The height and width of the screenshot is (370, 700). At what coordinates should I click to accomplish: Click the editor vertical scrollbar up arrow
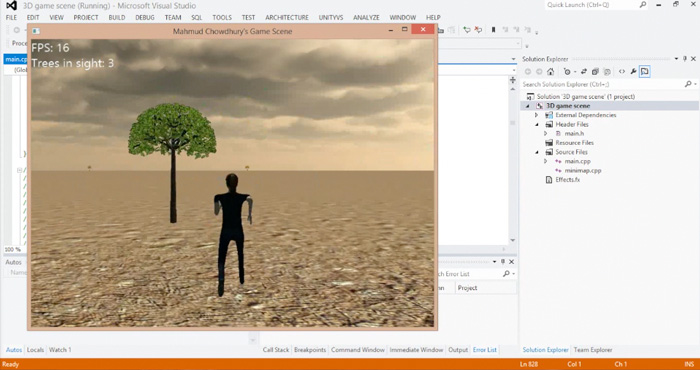click(x=512, y=89)
